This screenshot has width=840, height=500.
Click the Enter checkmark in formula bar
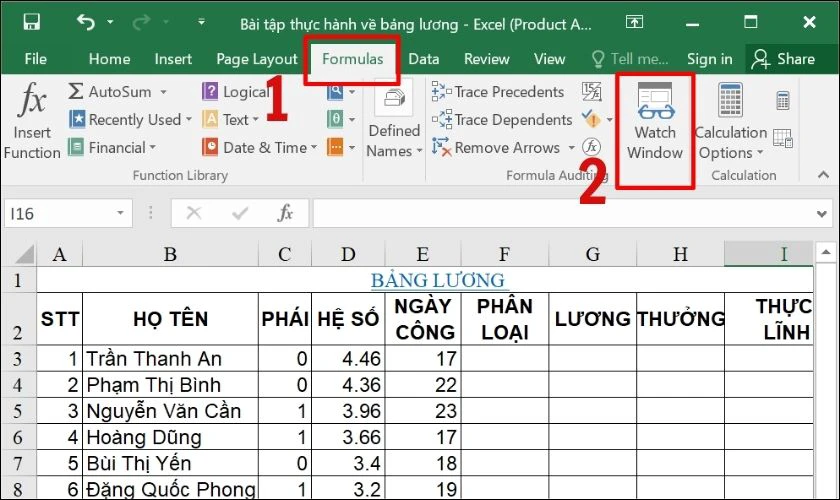tap(240, 213)
